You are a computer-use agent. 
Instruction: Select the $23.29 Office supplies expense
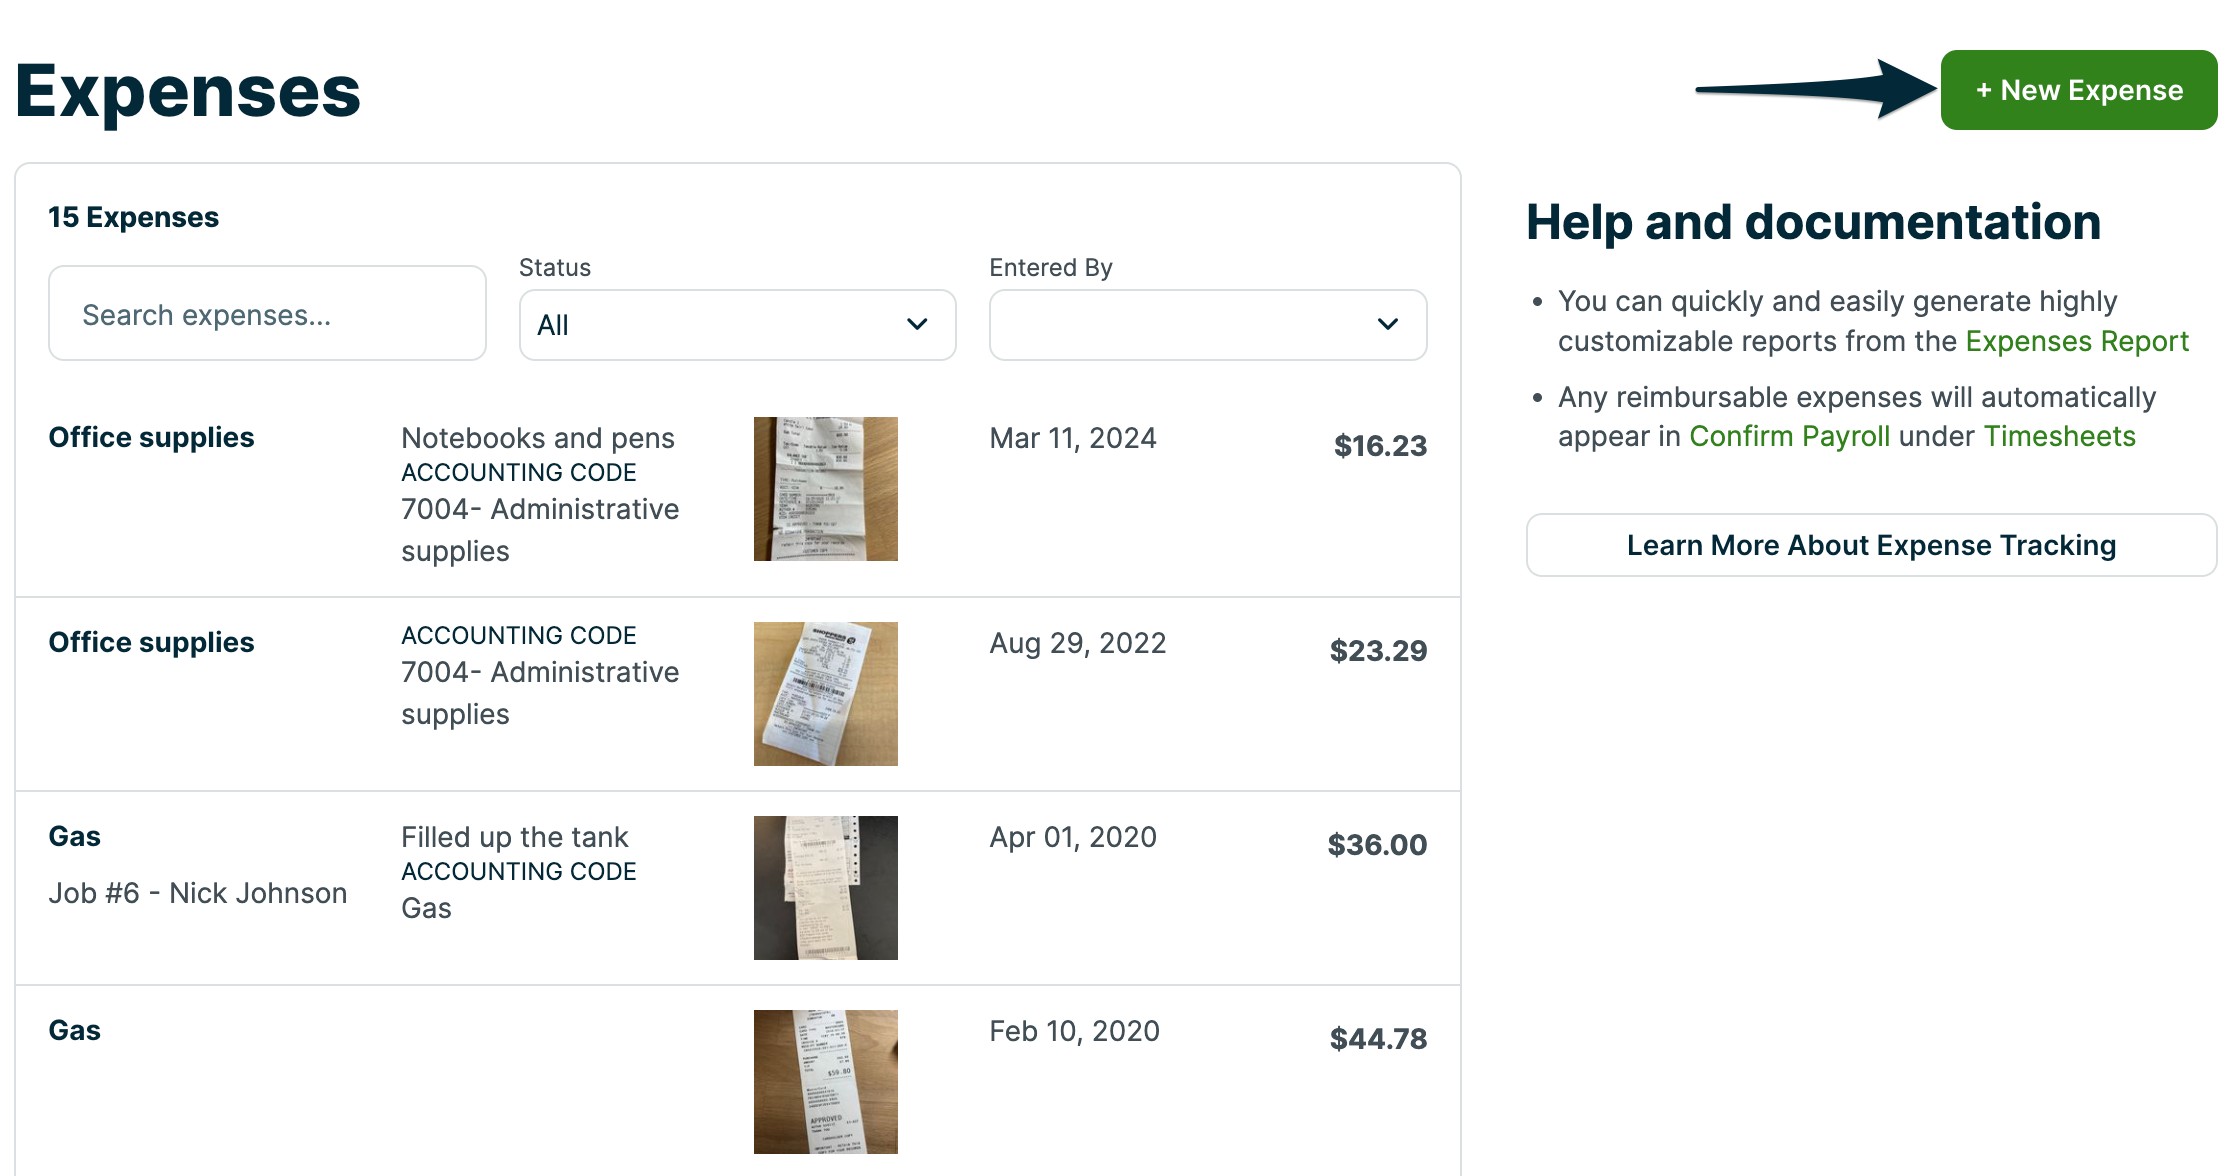[x=151, y=643]
